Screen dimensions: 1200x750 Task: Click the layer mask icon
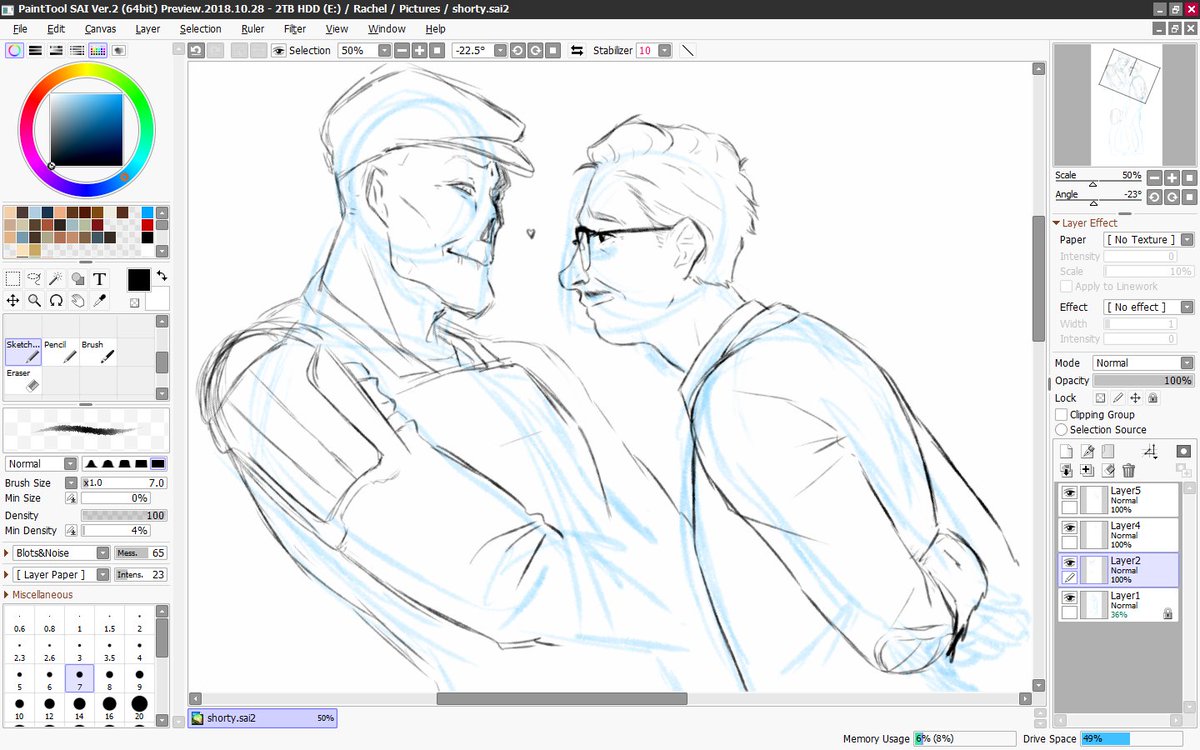1184,452
